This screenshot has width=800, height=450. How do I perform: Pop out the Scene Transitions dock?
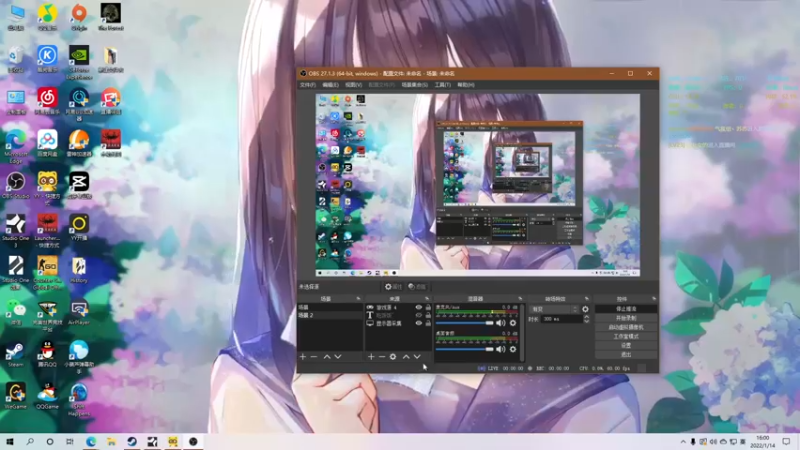click(x=586, y=298)
